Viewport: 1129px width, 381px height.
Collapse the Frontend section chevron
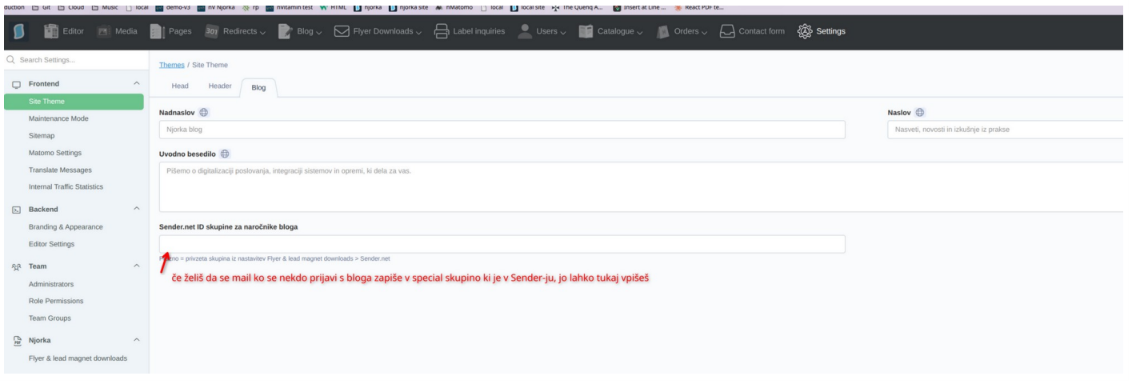tap(137, 84)
